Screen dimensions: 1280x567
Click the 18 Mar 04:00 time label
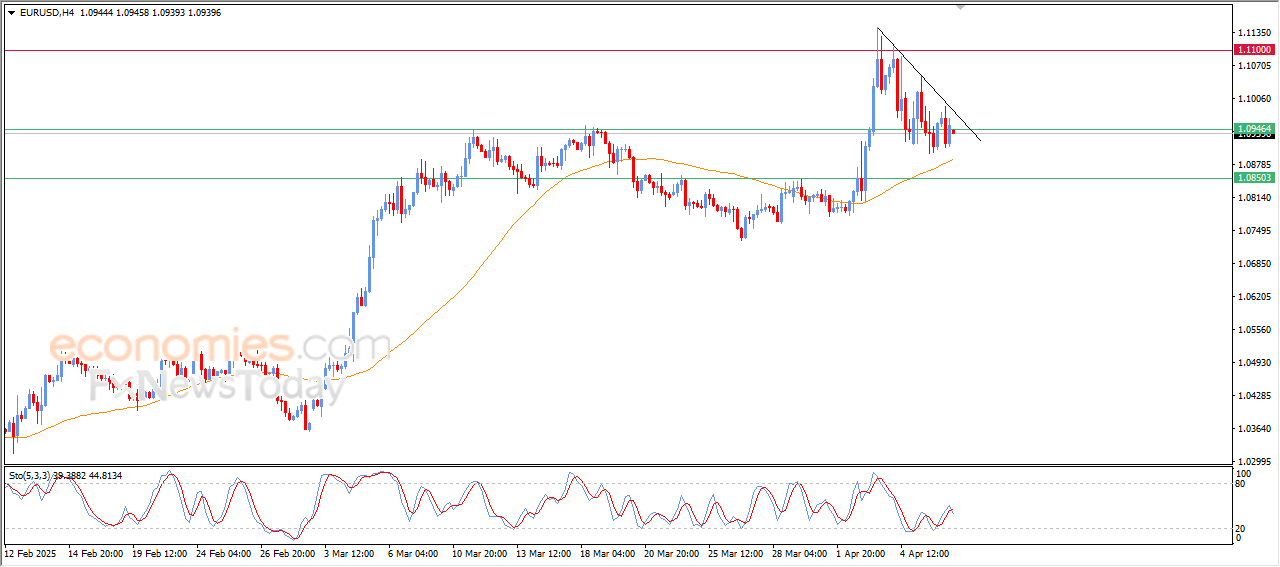(608, 552)
